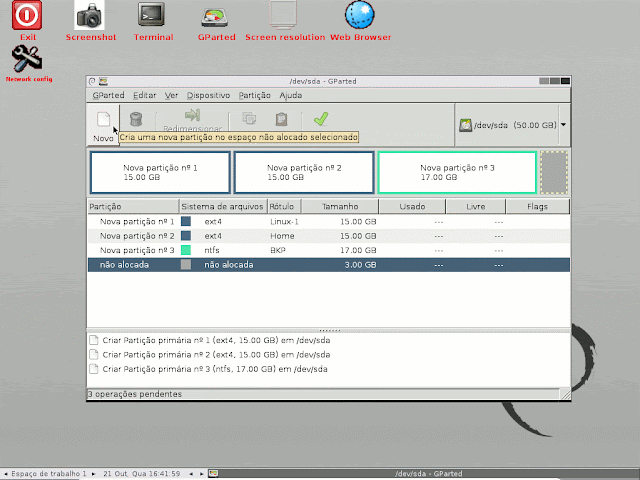Click the Novo new partition toolbar button
This screenshot has width=640, height=480.
(103, 125)
